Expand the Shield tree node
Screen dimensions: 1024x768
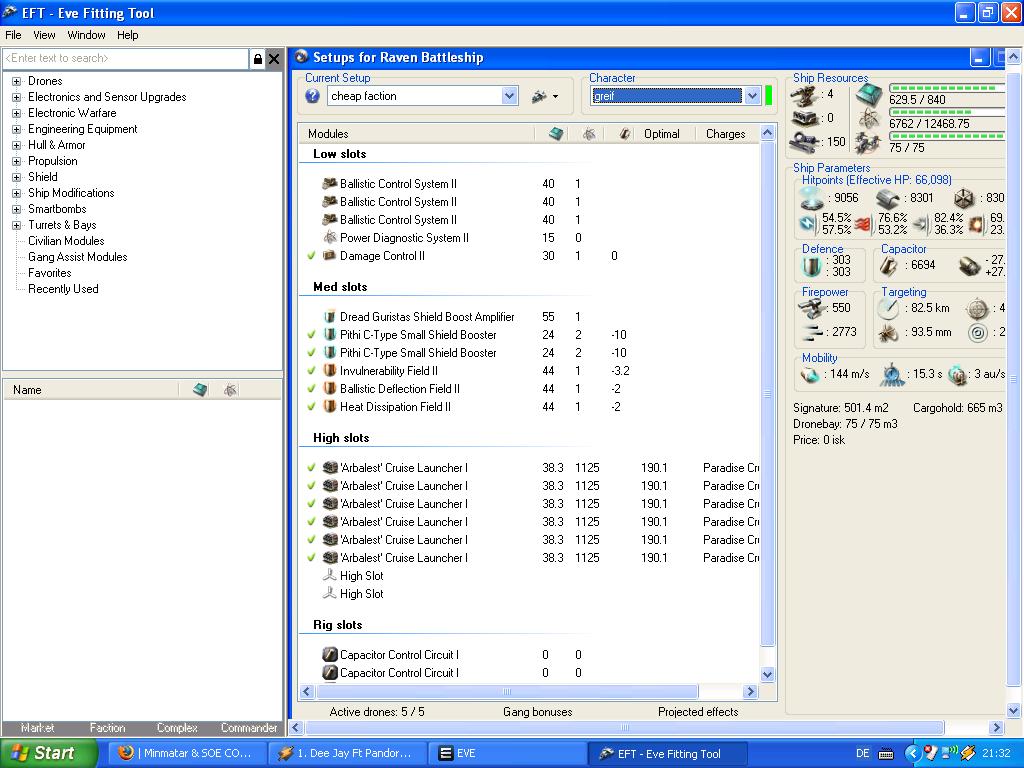click(16, 177)
